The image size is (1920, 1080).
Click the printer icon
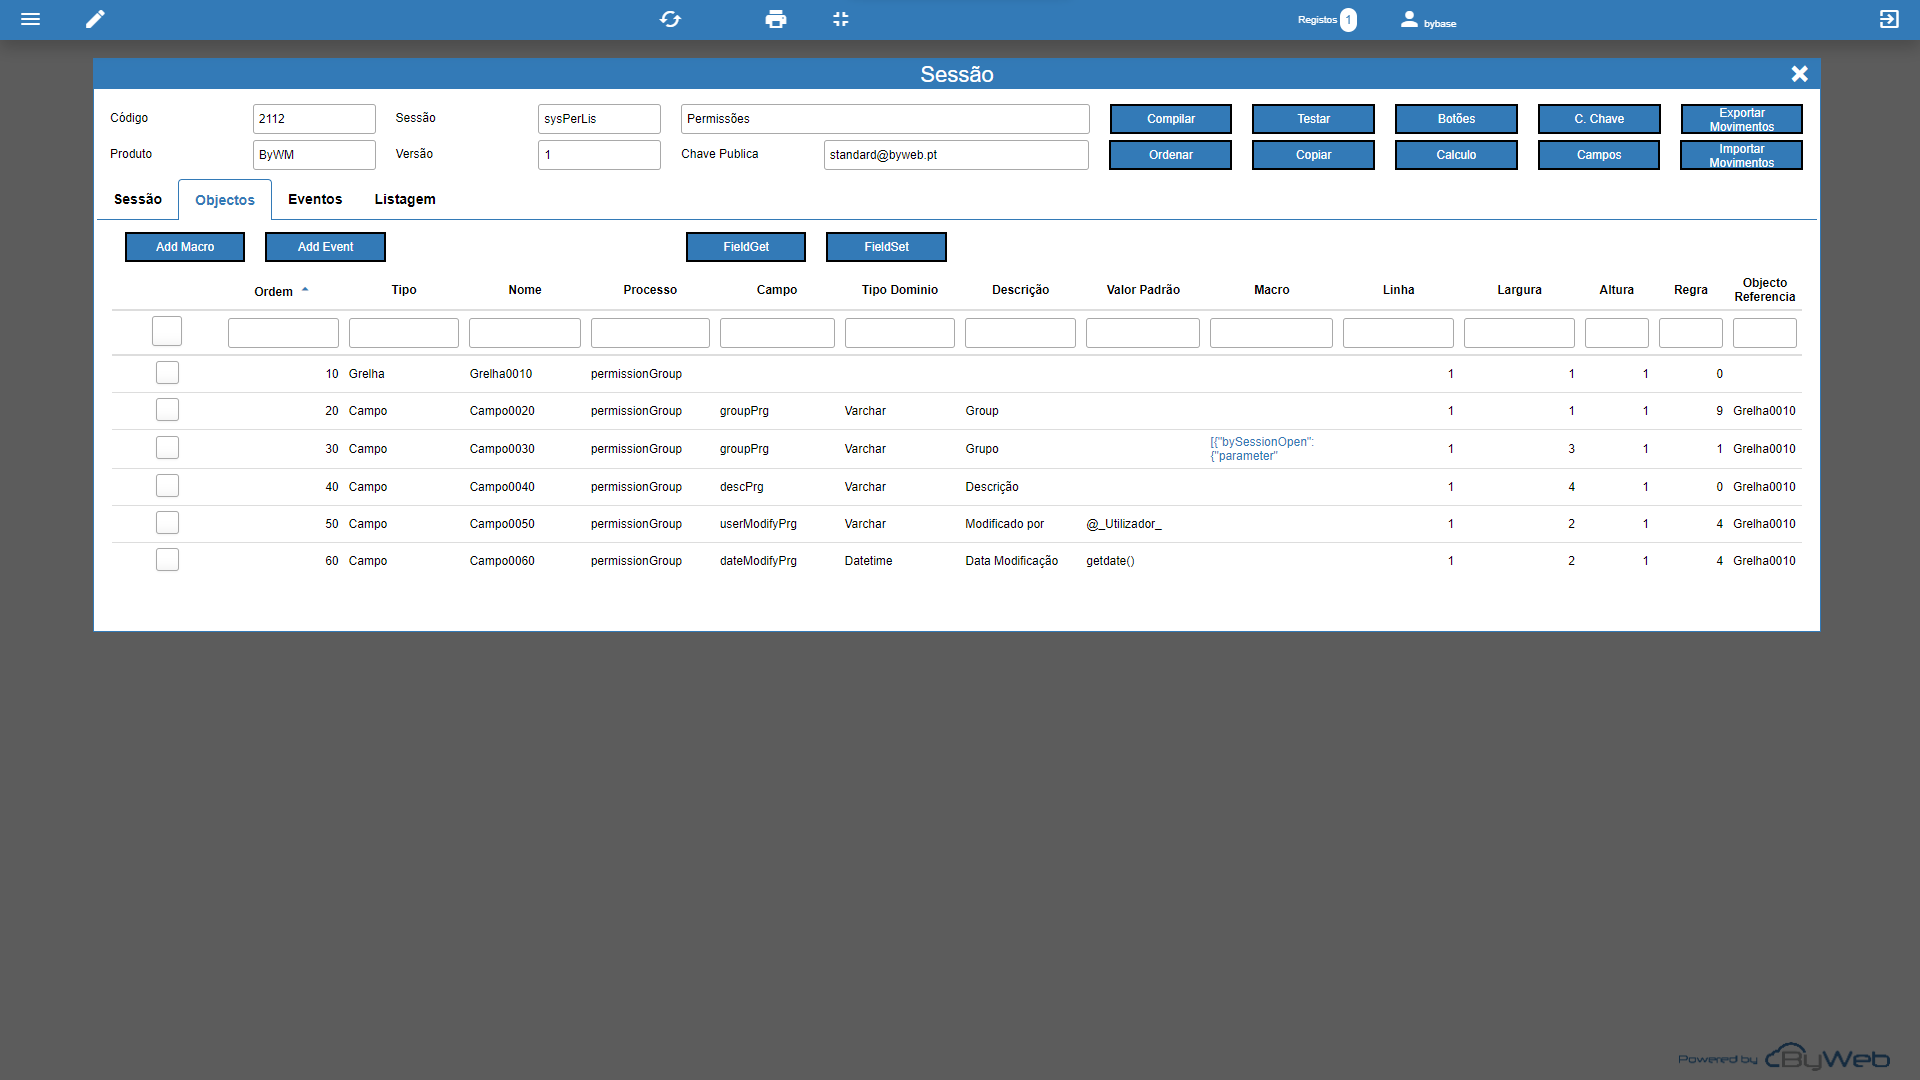(x=775, y=19)
